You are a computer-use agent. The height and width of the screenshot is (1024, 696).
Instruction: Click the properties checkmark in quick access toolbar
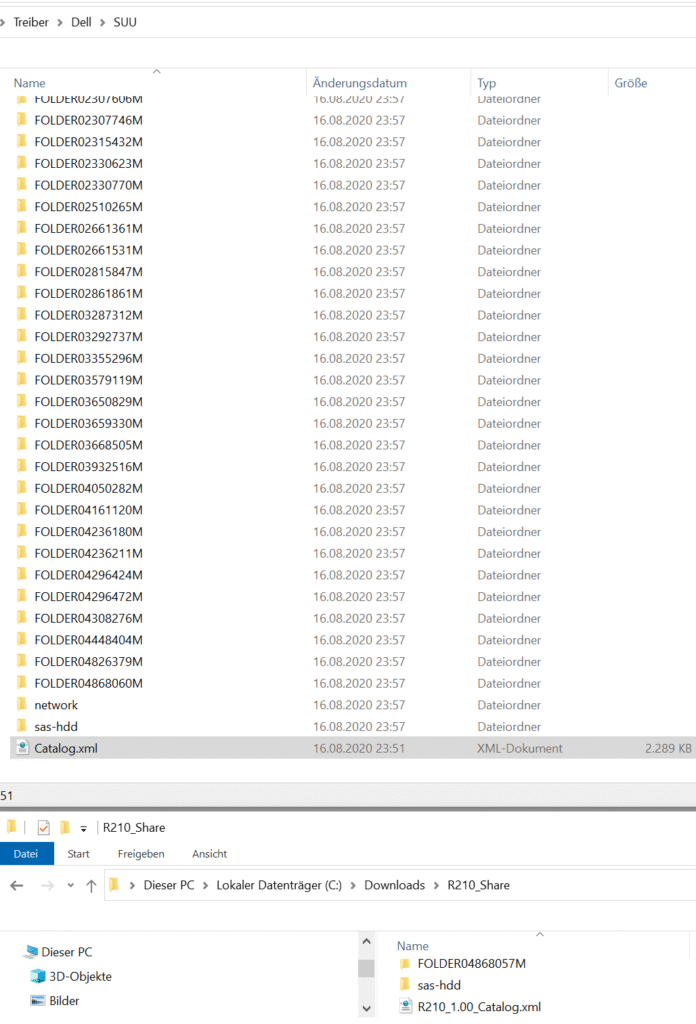(x=43, y=827)
